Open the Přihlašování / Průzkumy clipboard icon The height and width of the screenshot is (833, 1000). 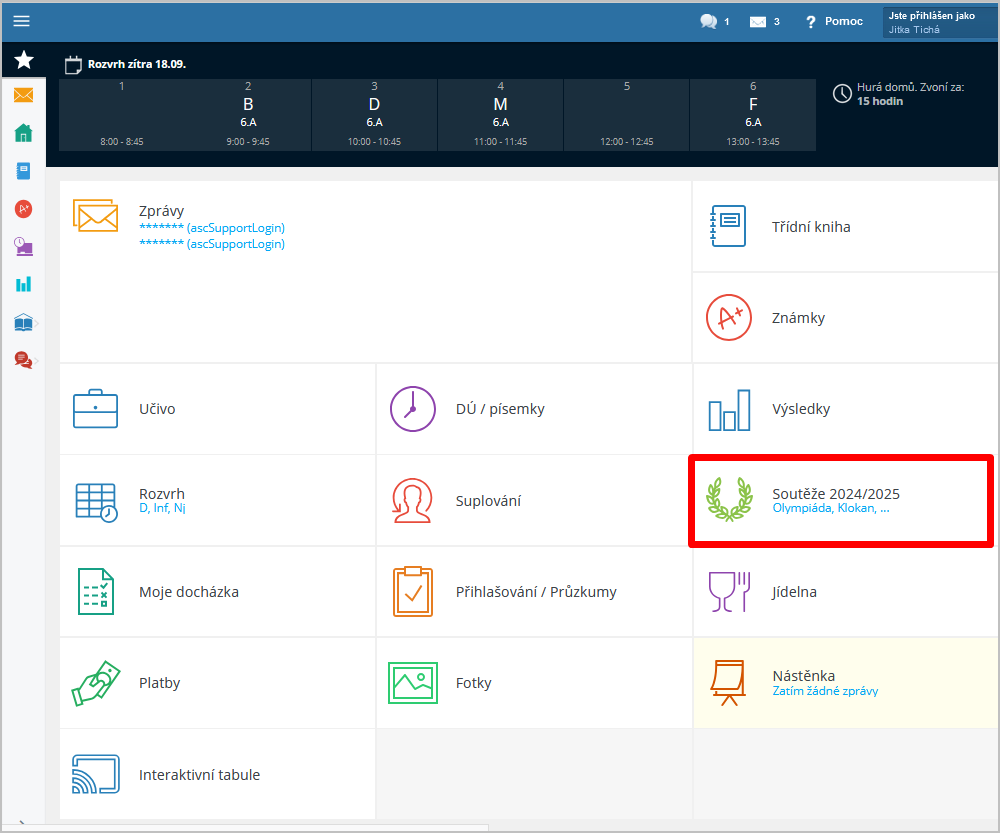tap(413, 592)
